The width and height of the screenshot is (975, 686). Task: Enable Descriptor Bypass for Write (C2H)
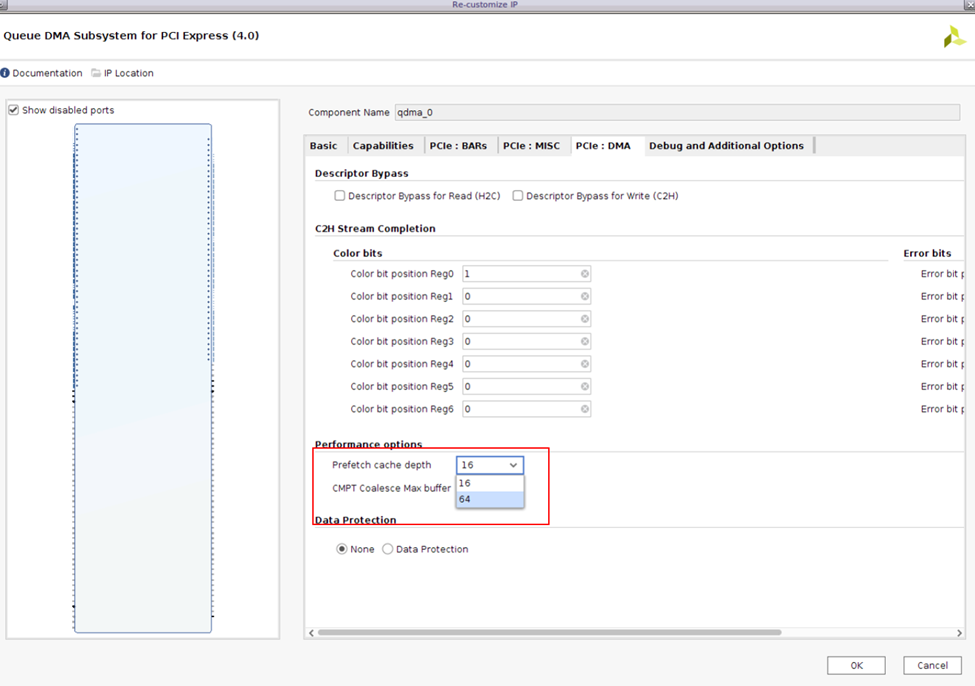coord(518,196)
